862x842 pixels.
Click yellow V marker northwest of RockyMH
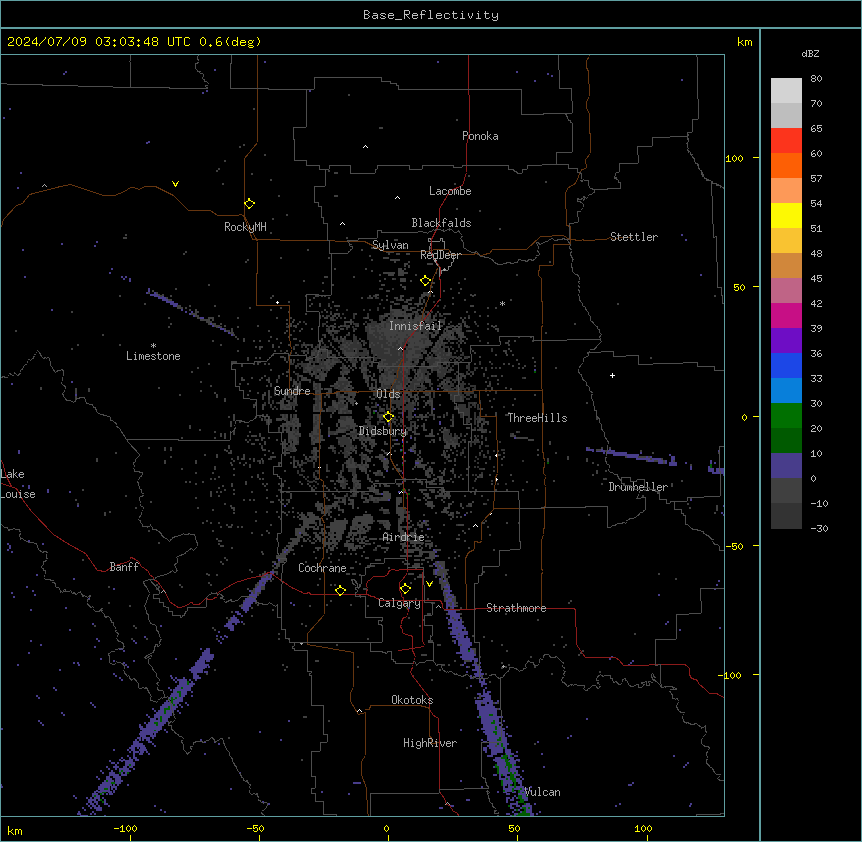pos(175,184)
